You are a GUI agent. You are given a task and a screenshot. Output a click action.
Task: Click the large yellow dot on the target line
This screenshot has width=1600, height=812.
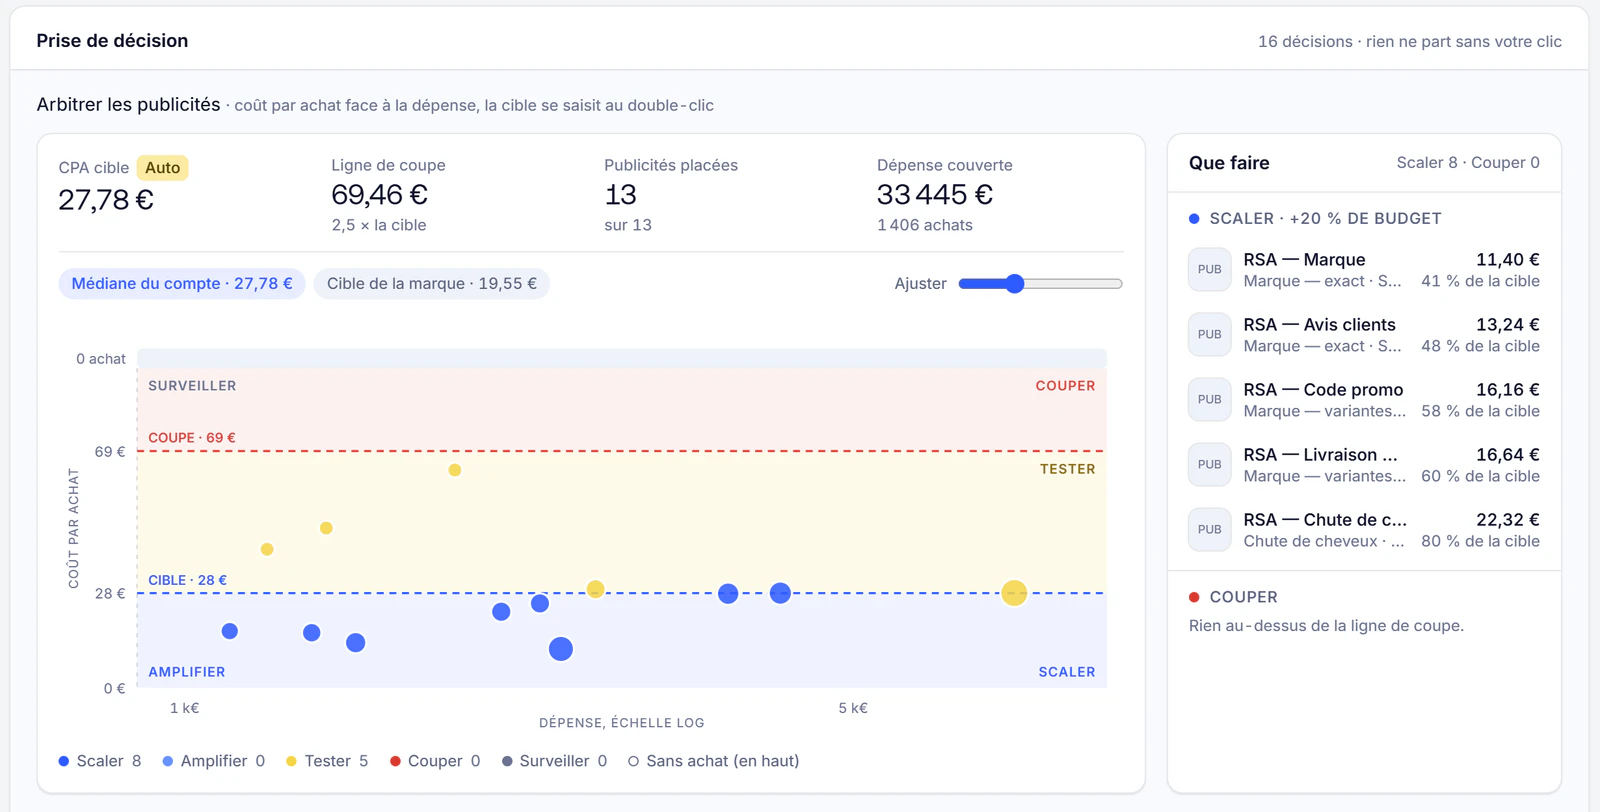(1014, 593)
